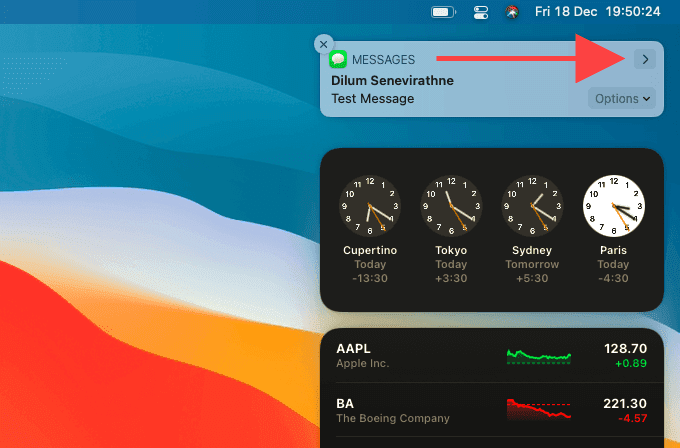The image size is (680, 448).
Task: Dismiss the Messages notification with X
Action: click(x=322, y=44)
